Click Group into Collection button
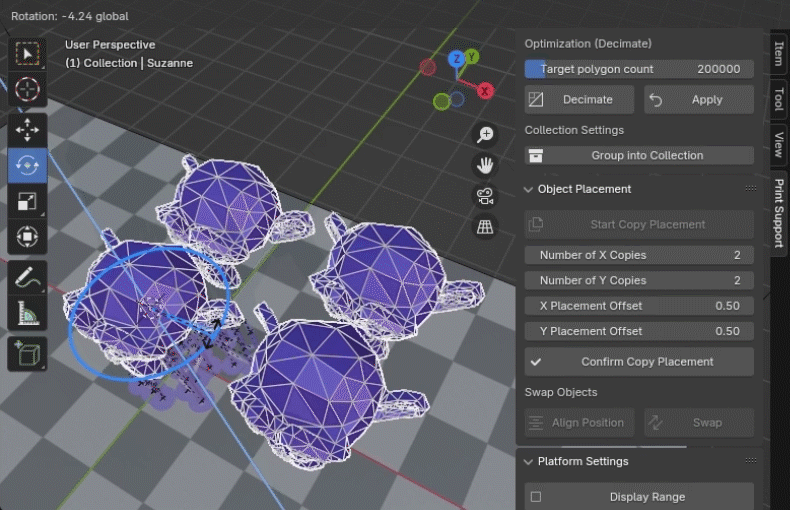 pos(639,155)
